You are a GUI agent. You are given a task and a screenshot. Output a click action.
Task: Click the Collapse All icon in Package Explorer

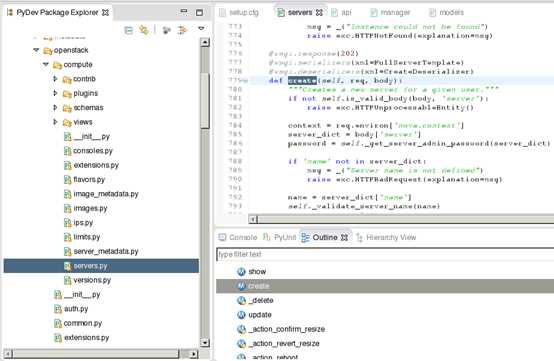pos(129,30)
